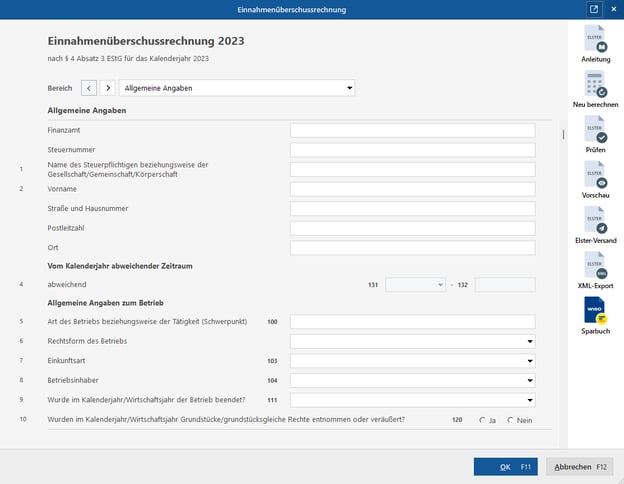Open the Bereich 'Allgemeine Angaben' dropdown
This screenshot has width=624, height=484.
tap(237, 88)
